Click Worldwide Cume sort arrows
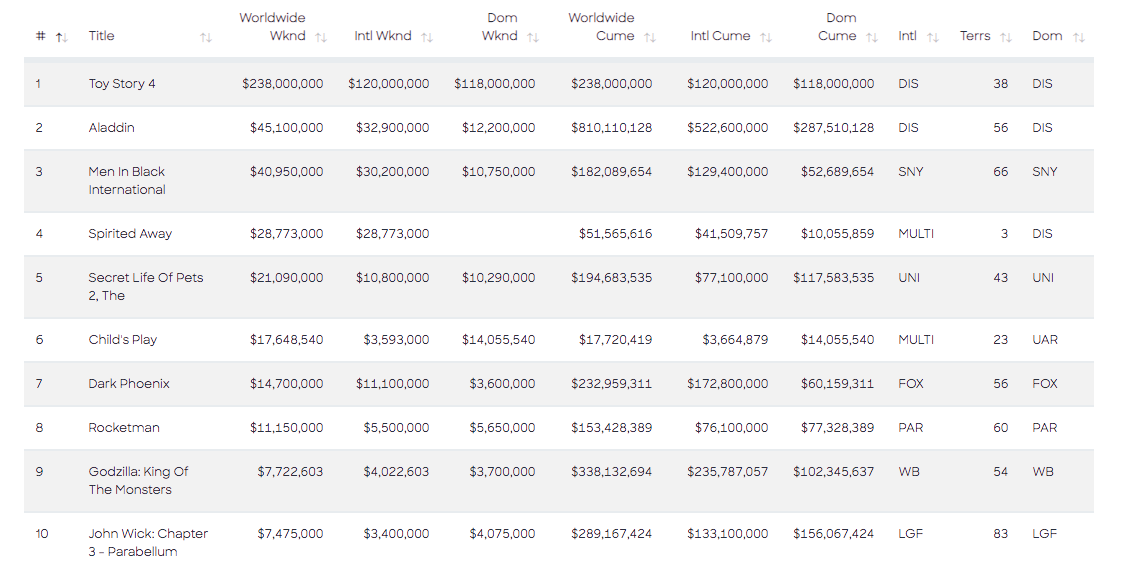The width and height of the screenshot is (1125, 562). coord(650,37)
